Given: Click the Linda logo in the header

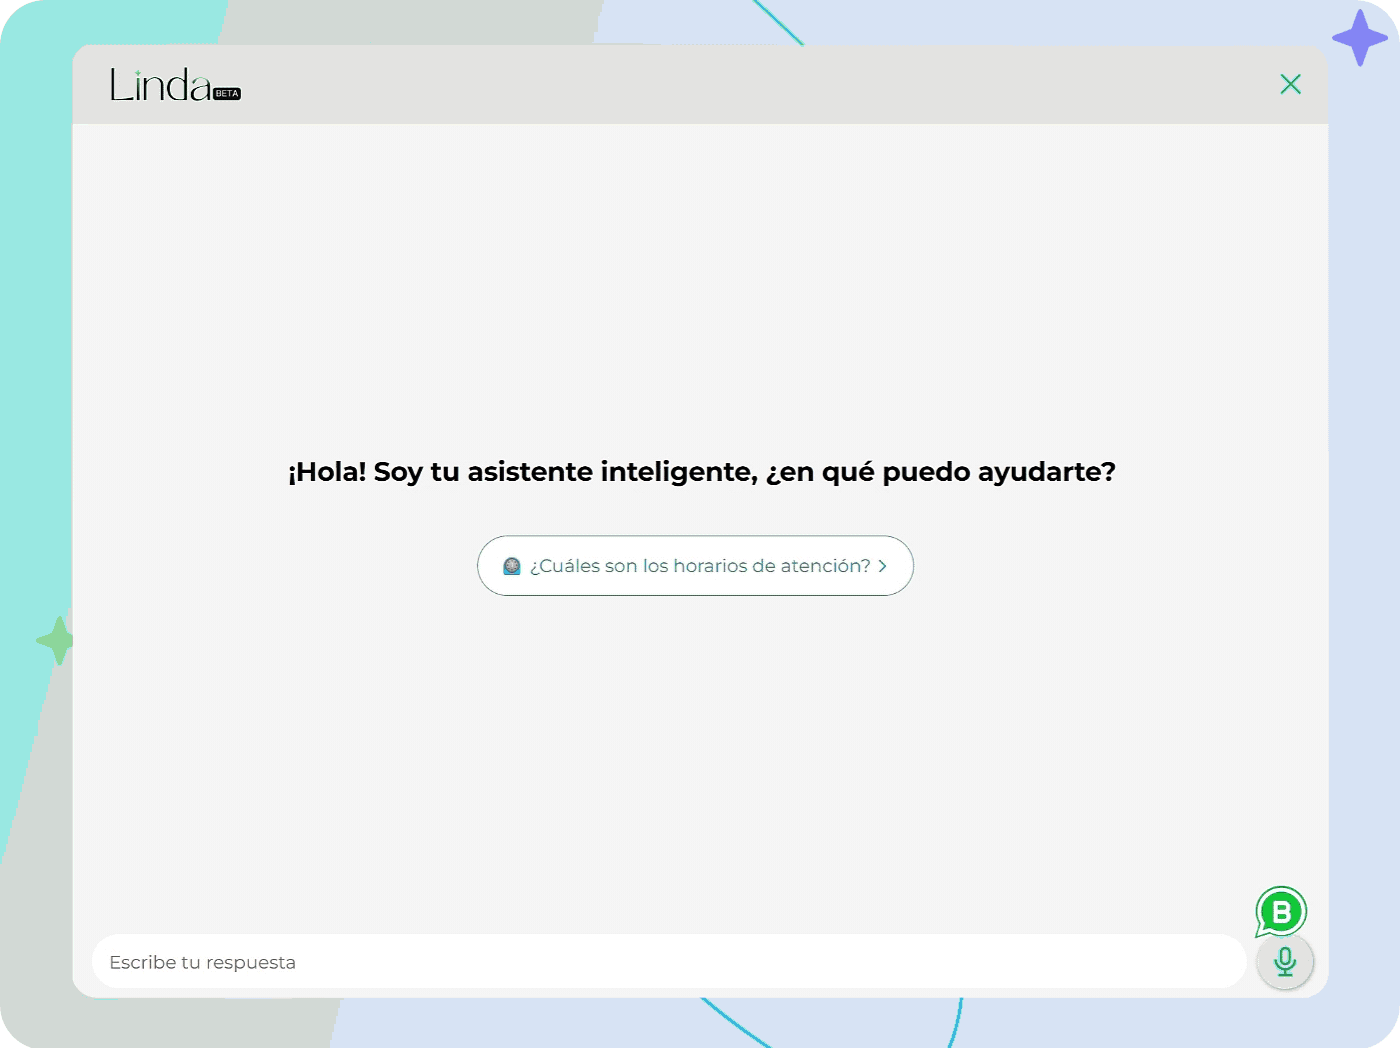Looking at the screenshot, I should (160, 86).
